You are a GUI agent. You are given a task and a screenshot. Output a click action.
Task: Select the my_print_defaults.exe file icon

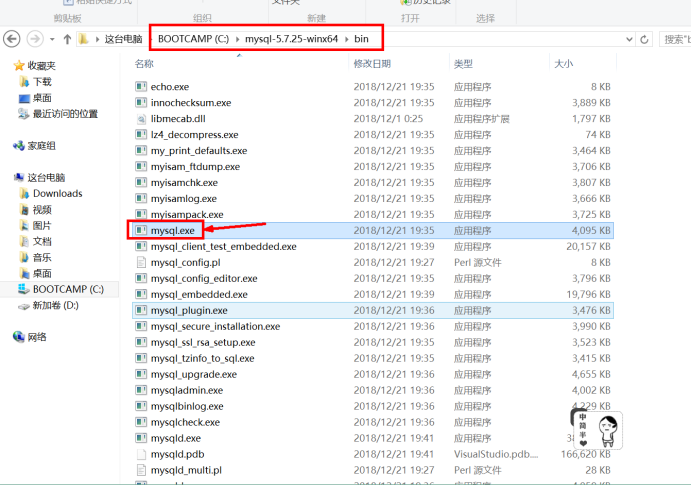pos(141,150)
